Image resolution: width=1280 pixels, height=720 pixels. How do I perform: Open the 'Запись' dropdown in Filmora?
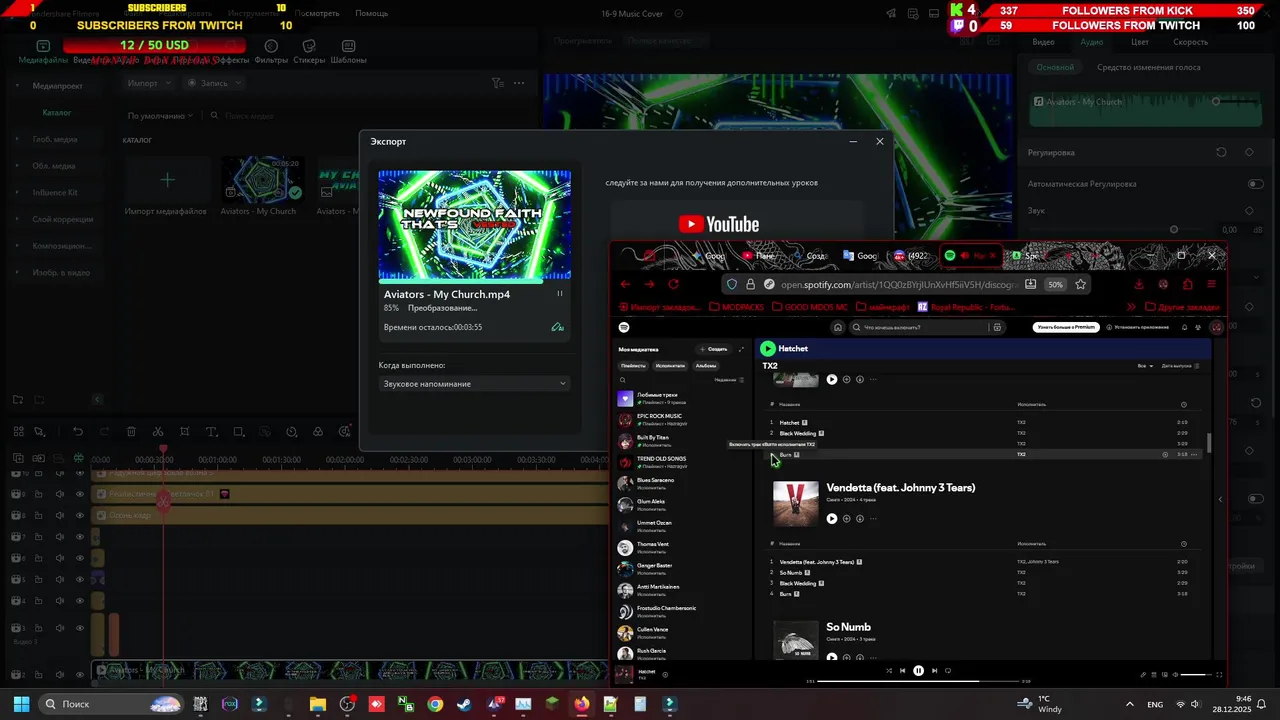[x=215, y=83]
